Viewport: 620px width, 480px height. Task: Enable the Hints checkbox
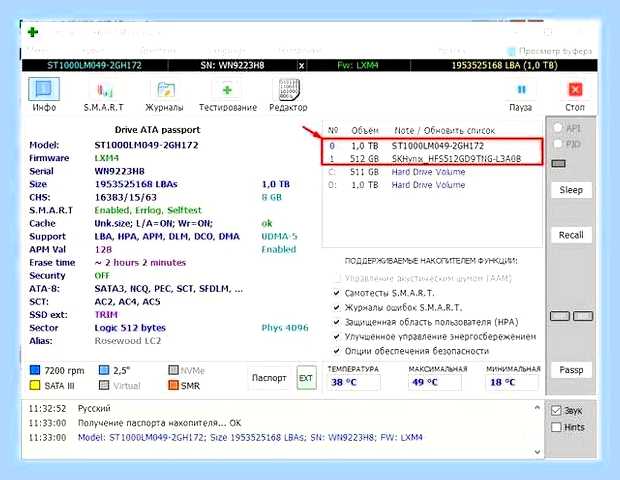click(556, 427)
